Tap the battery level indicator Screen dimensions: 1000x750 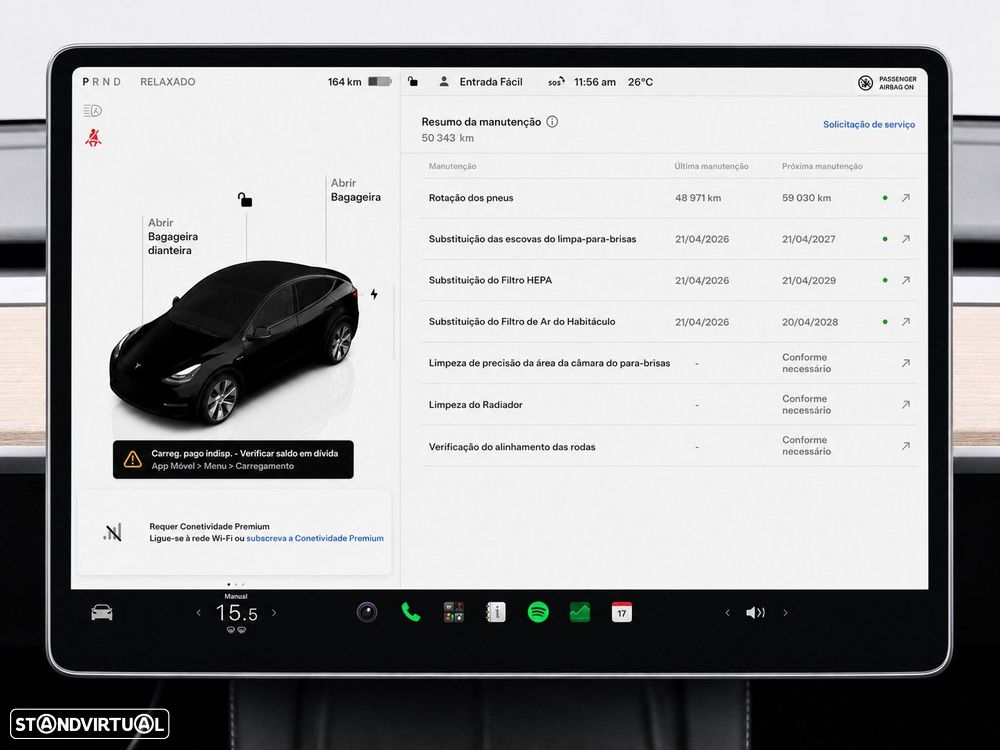click(x=379, y=82)
